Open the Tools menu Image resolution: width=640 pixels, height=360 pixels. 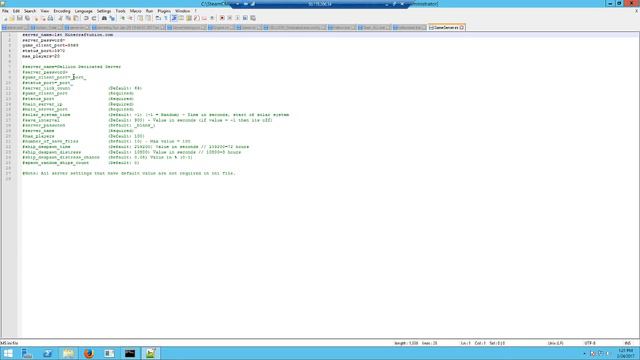tap(120, 11)
